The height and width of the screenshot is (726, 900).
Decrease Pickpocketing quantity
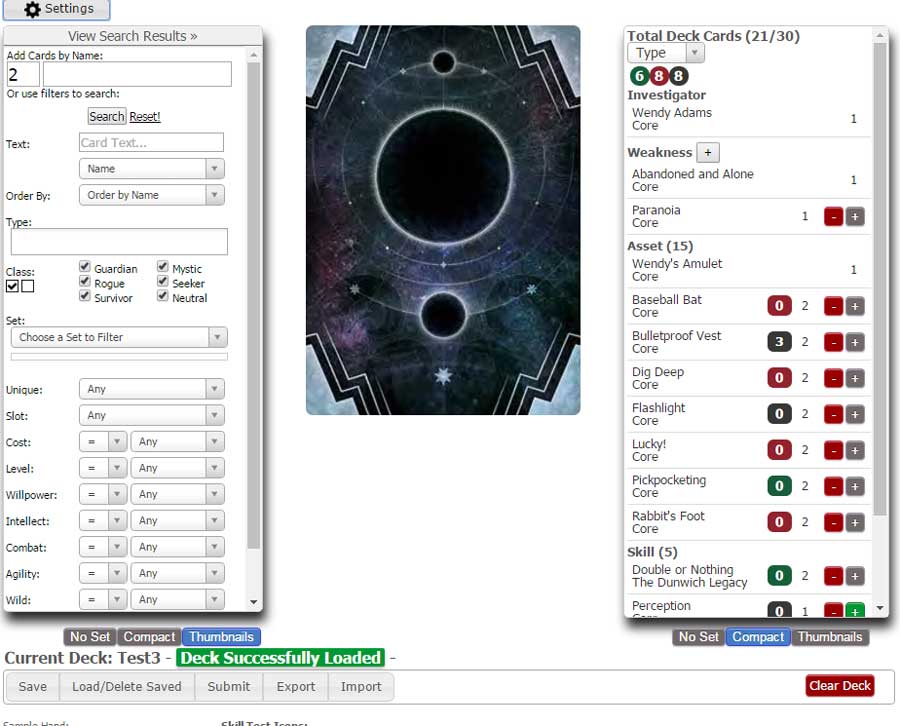point(833,487)
